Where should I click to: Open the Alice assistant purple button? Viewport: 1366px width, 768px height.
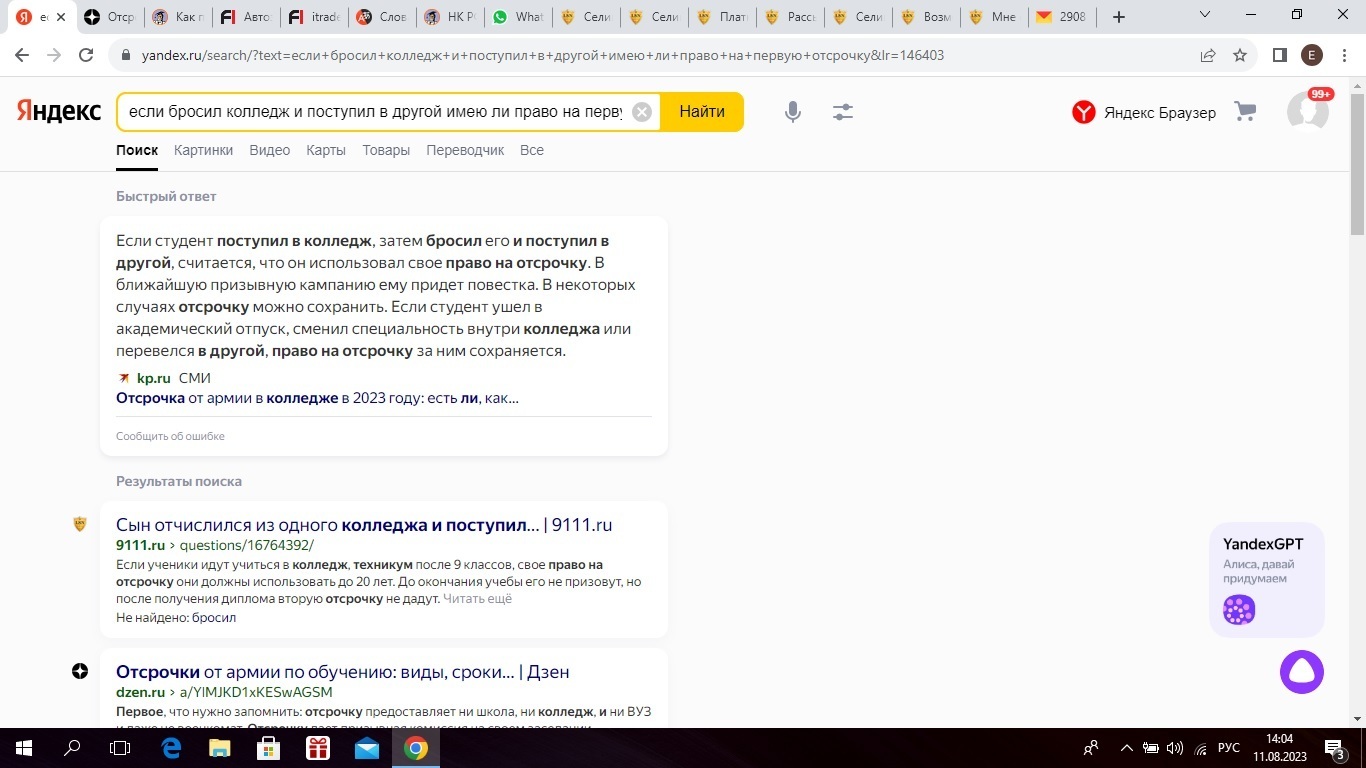point(1302,672)
